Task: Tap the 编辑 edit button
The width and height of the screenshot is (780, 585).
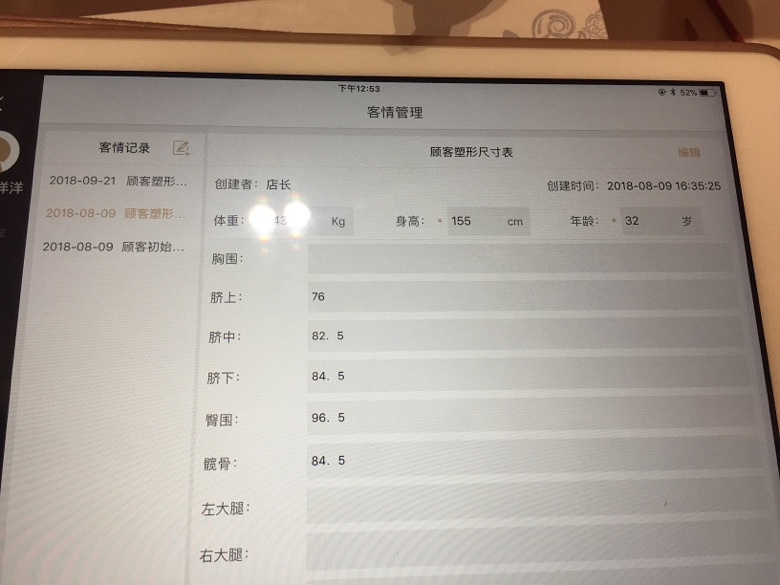Action: pos(689,153)
